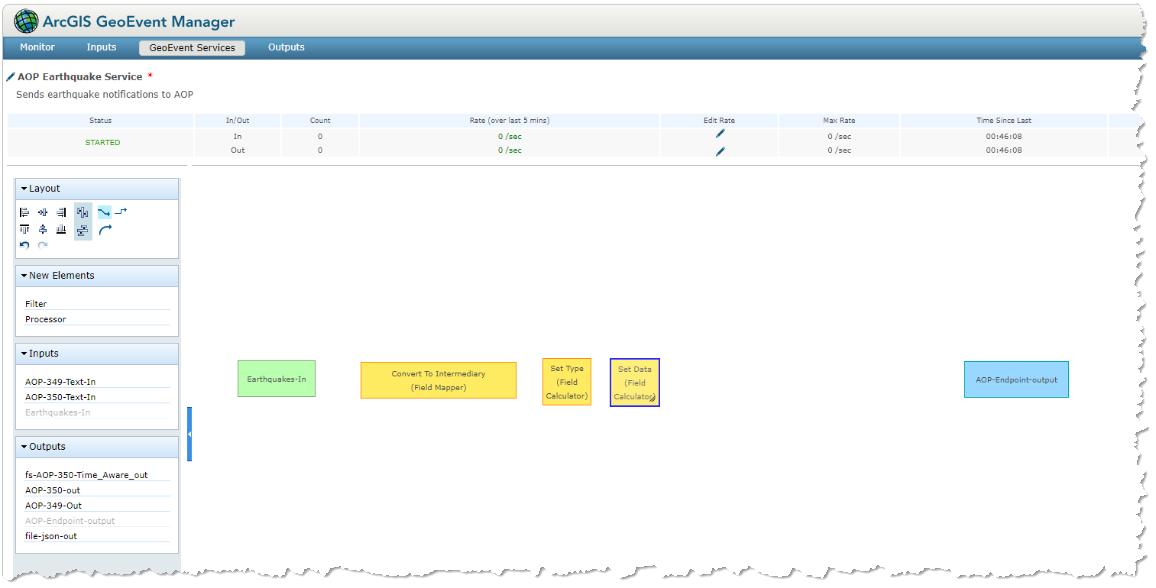Select the Set Data Field Calculator node
This screenshot has width=1156, height=588.
[635, 382]
